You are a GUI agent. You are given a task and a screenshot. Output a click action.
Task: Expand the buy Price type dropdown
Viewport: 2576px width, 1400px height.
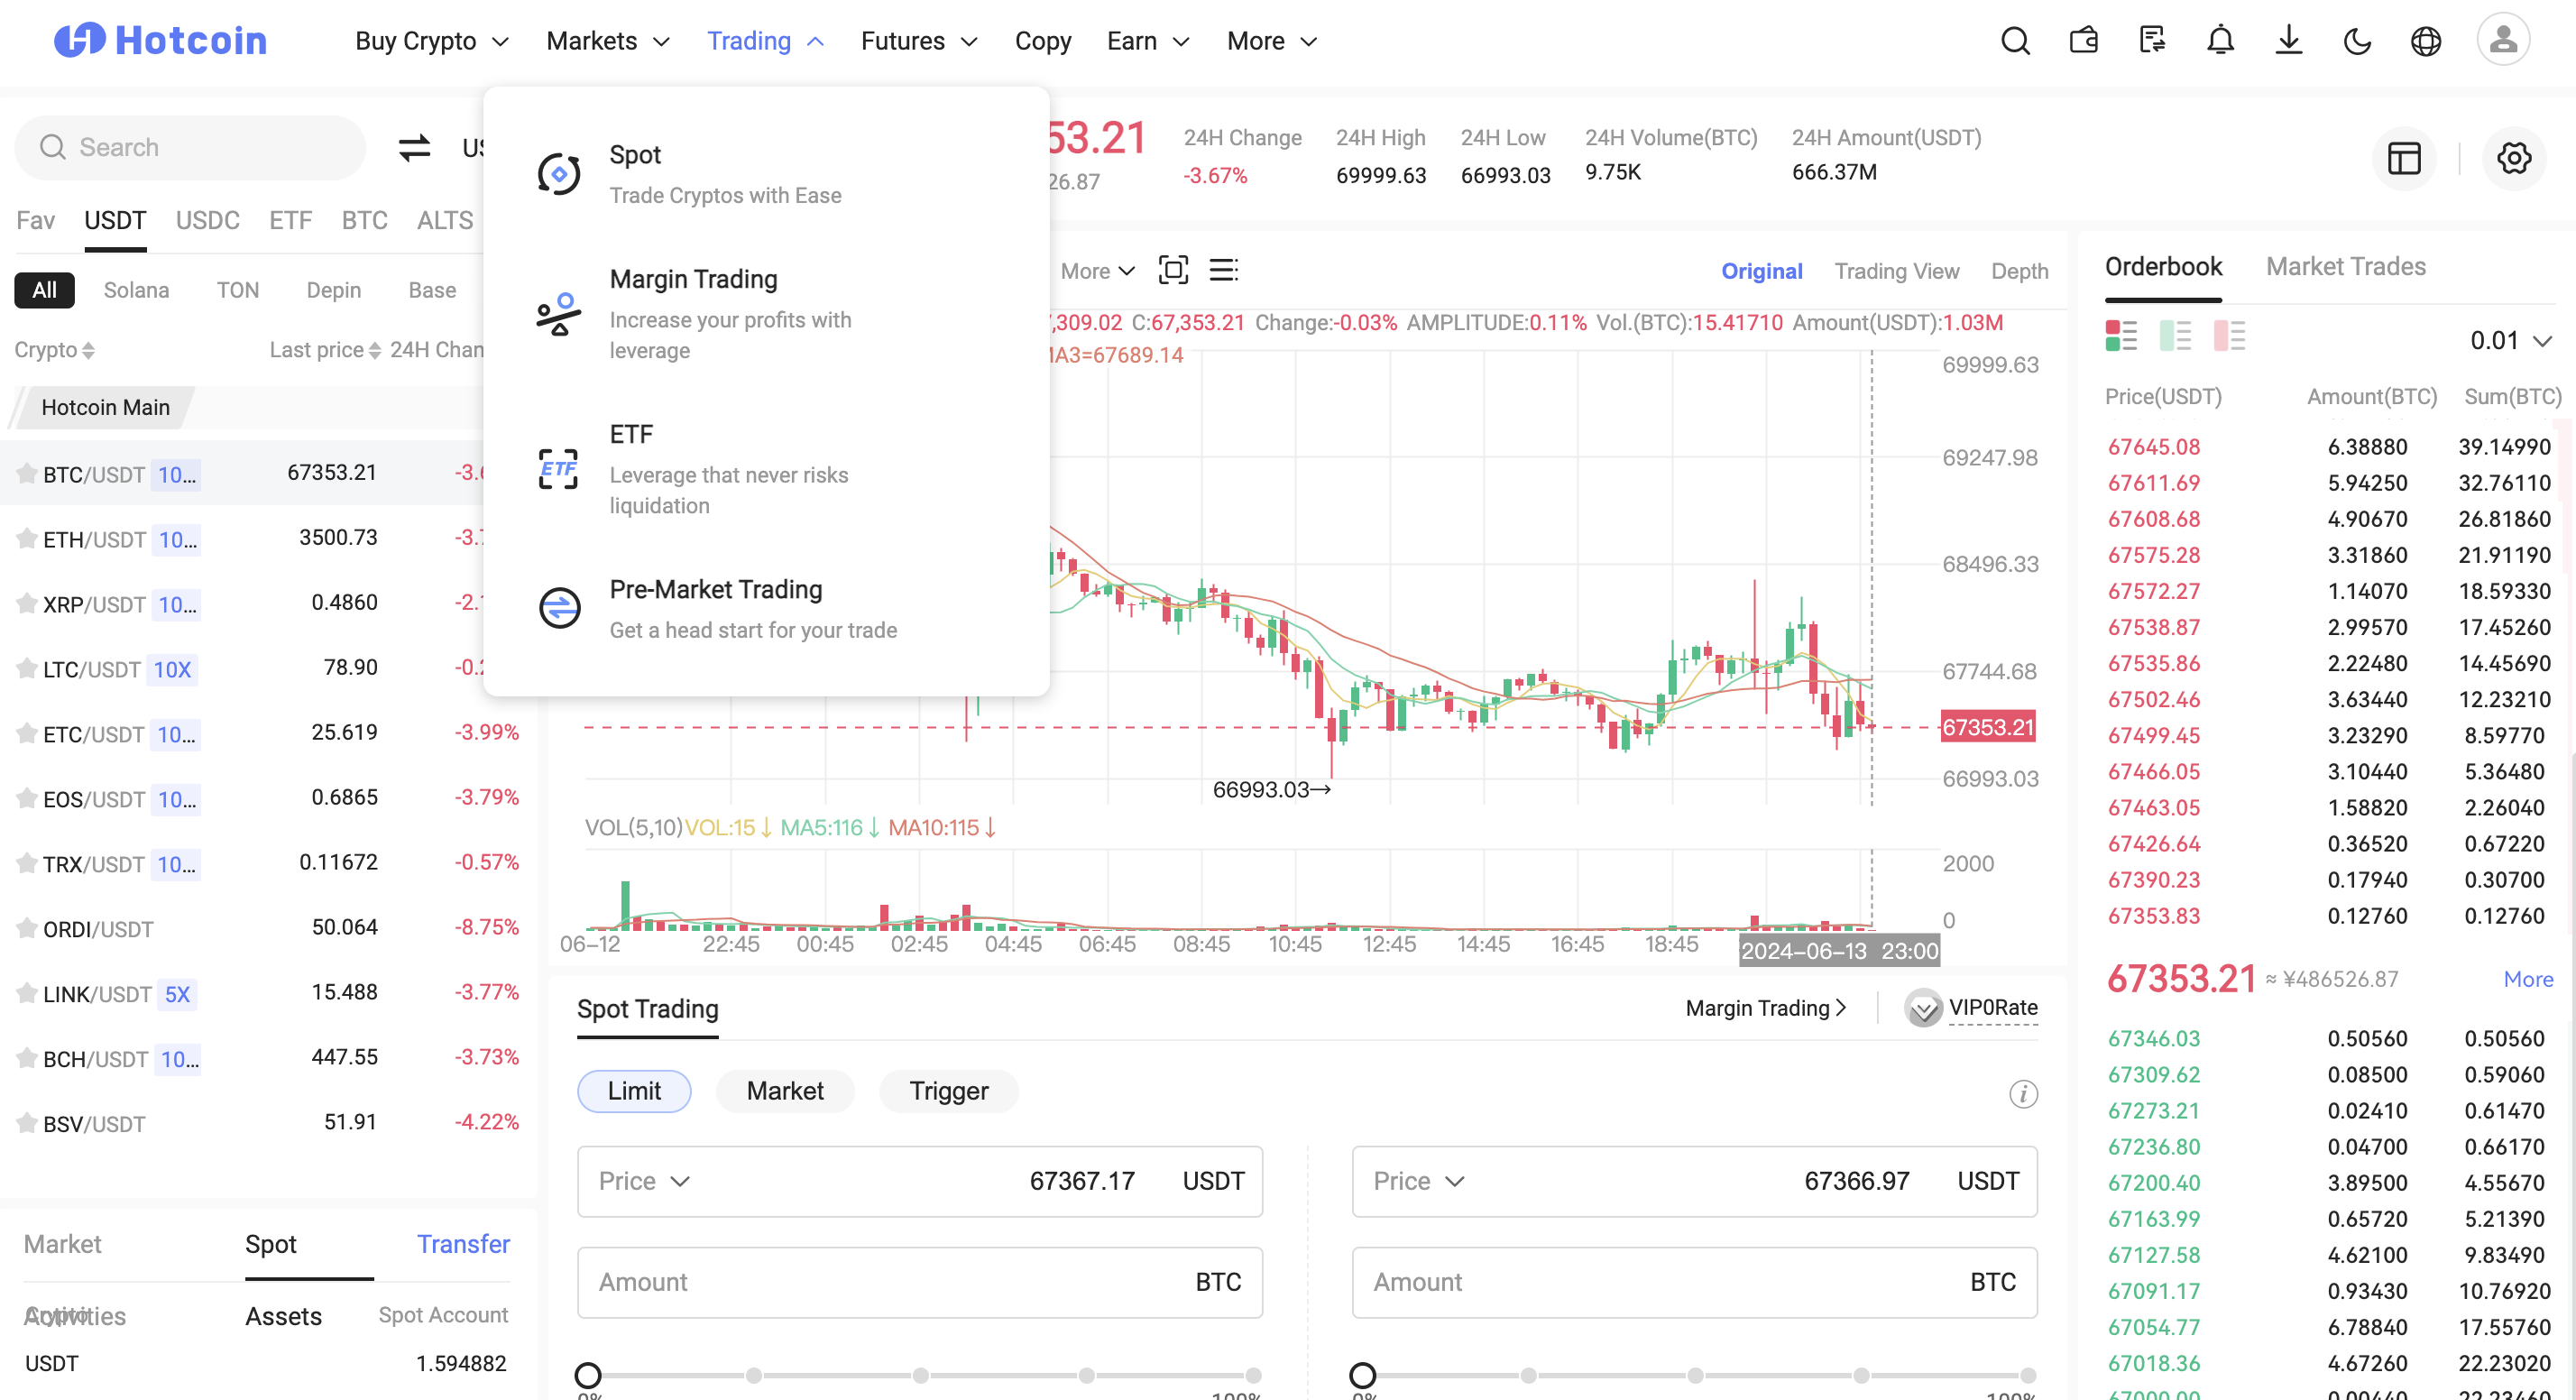click(645, 1181)
